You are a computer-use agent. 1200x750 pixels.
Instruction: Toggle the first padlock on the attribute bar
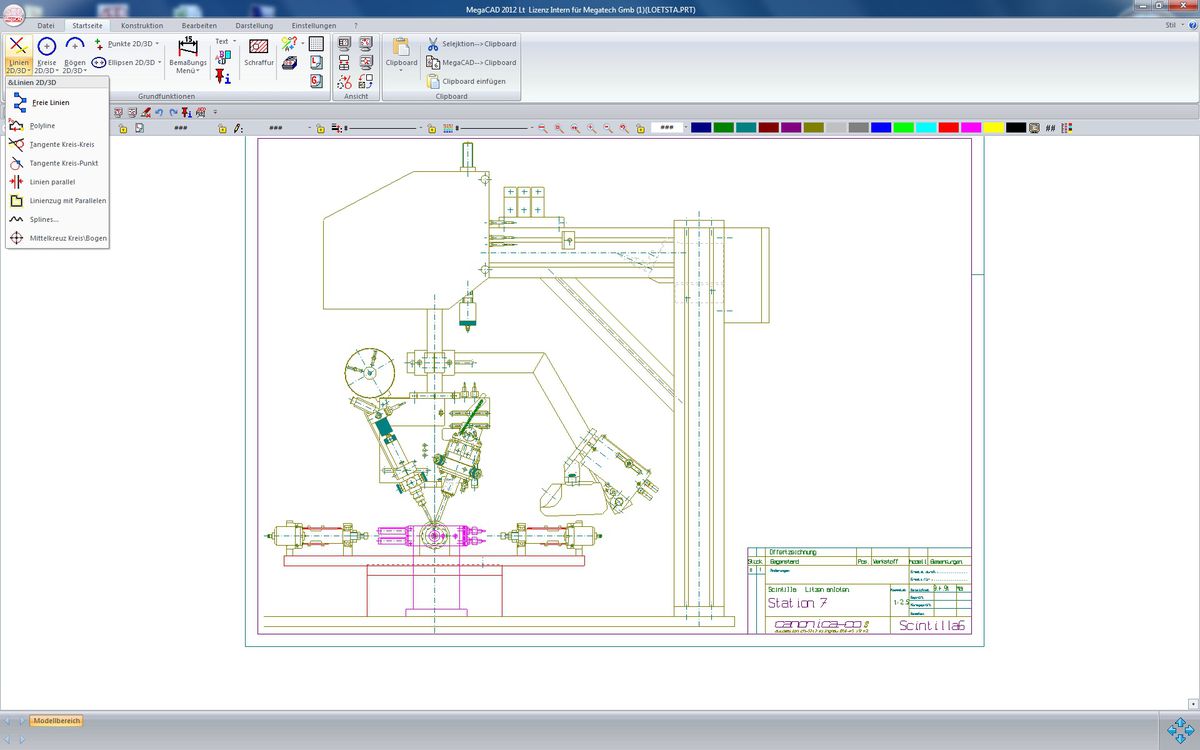coord(125,128)
